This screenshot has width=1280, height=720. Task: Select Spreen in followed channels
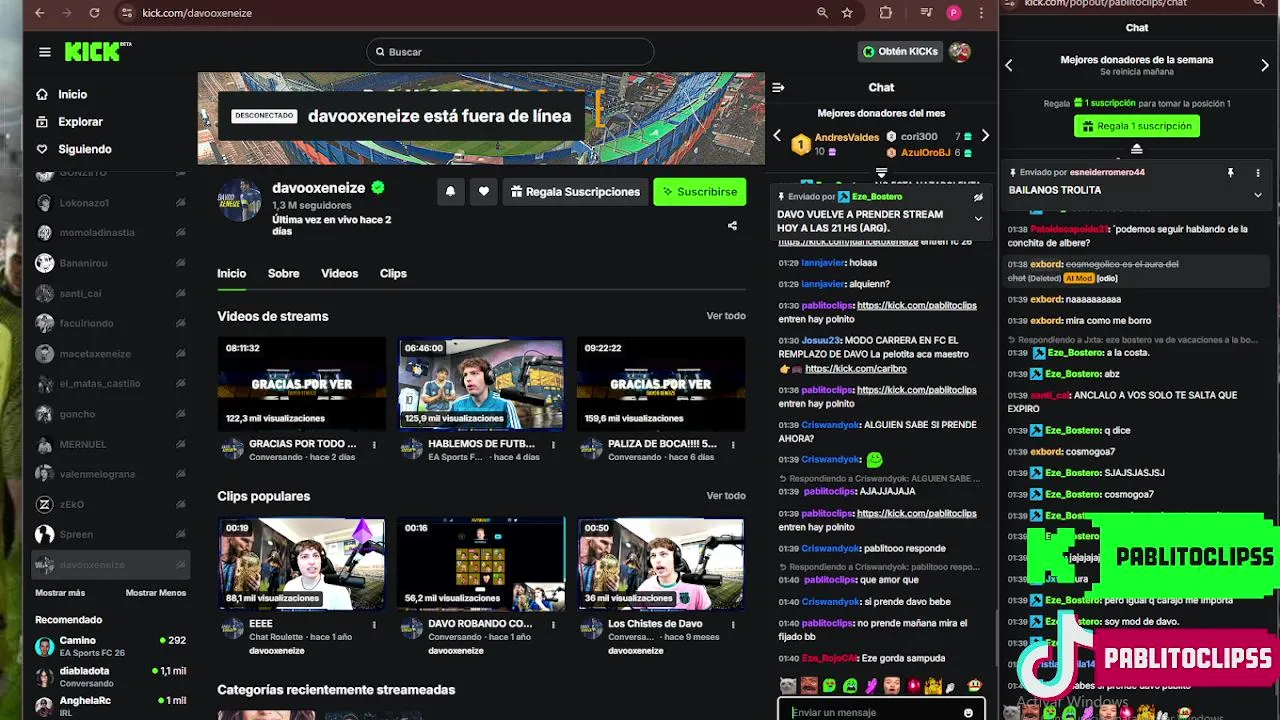(111, 534)
